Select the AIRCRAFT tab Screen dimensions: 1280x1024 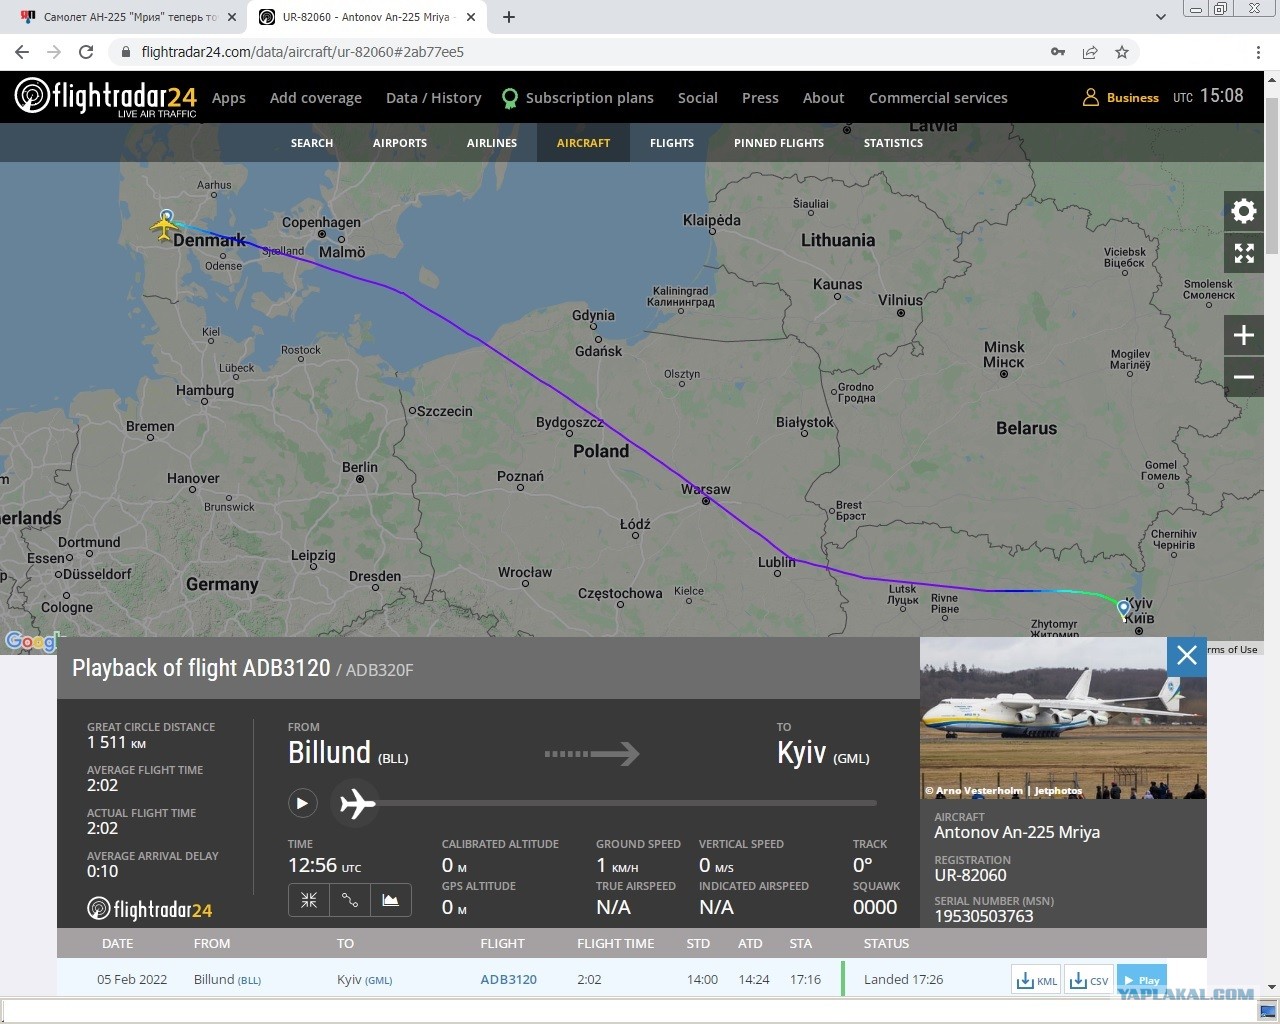click(x=584, y=143)
